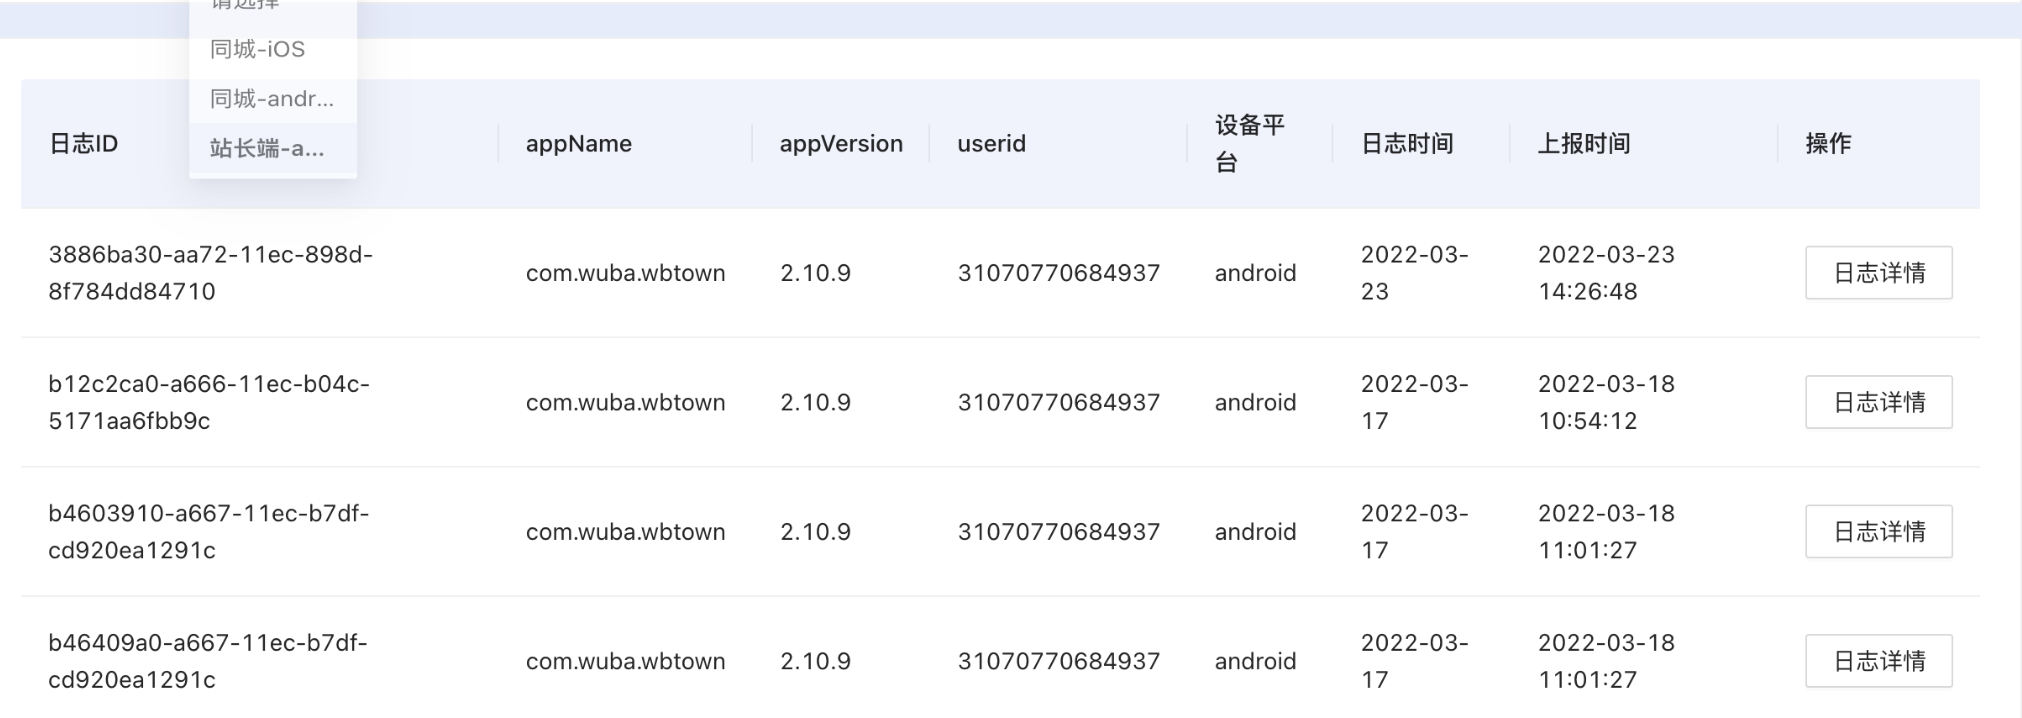
Task: Click log date 2022-03-17 in the b12c2ca0 row
Action: click(x=1415, y=402)
